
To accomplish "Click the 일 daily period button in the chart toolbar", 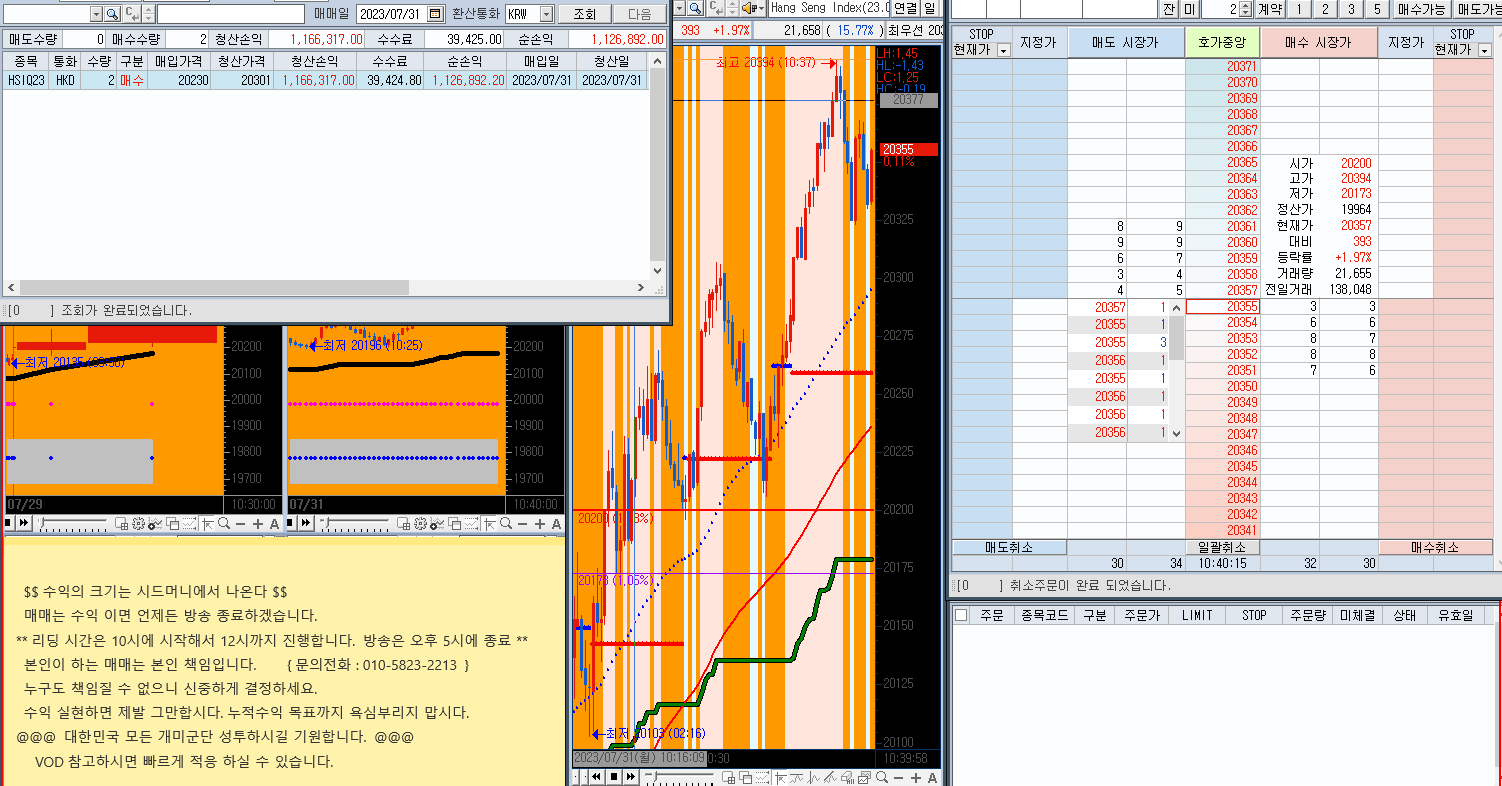I will tap(930, 8).
